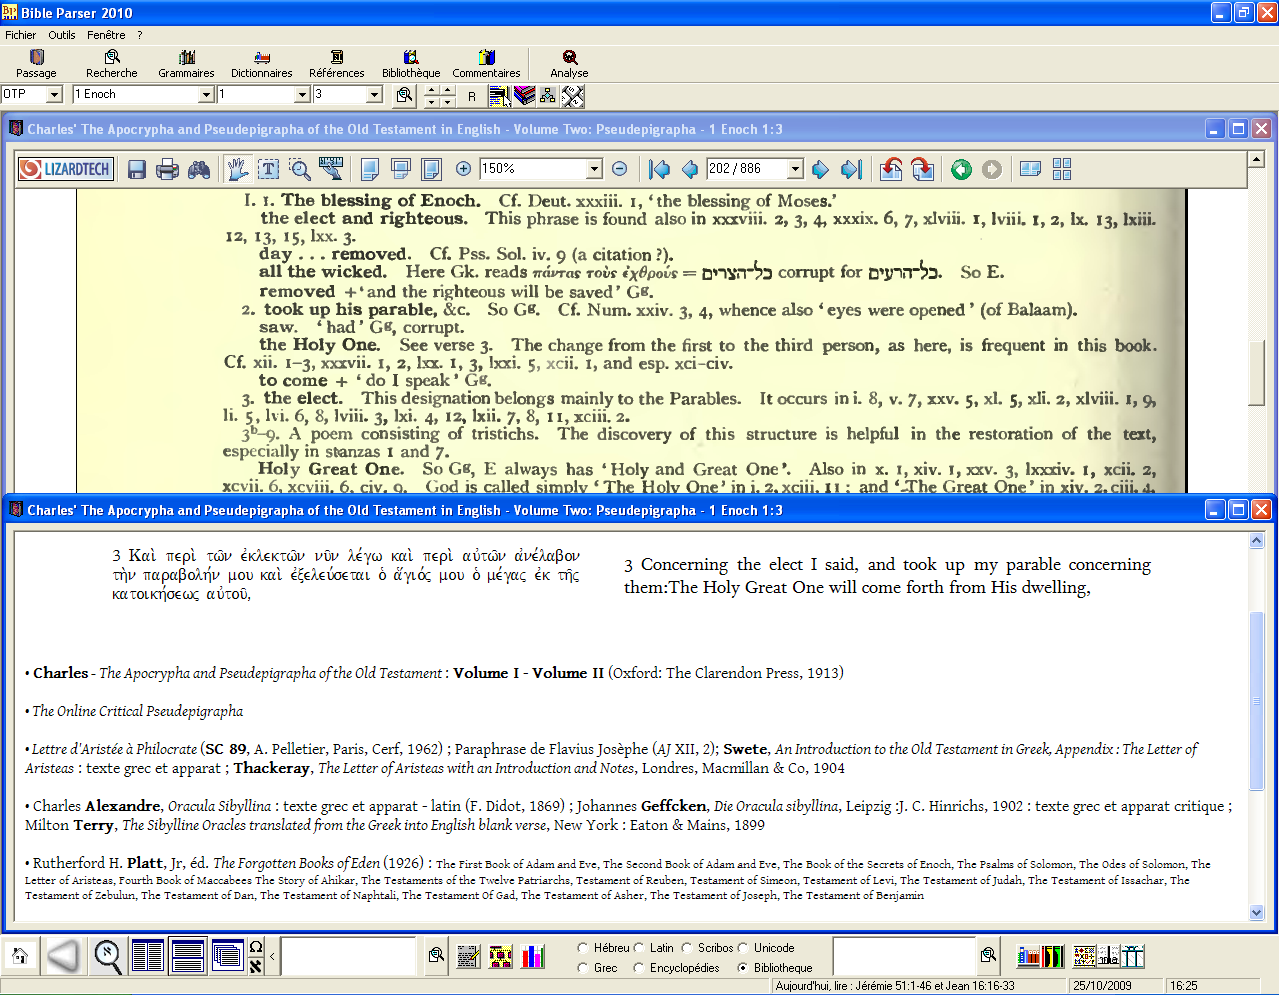This screenshot has width=1279, height=995.
Task: Jump to the first page of the document
Action: coord(659,169)
